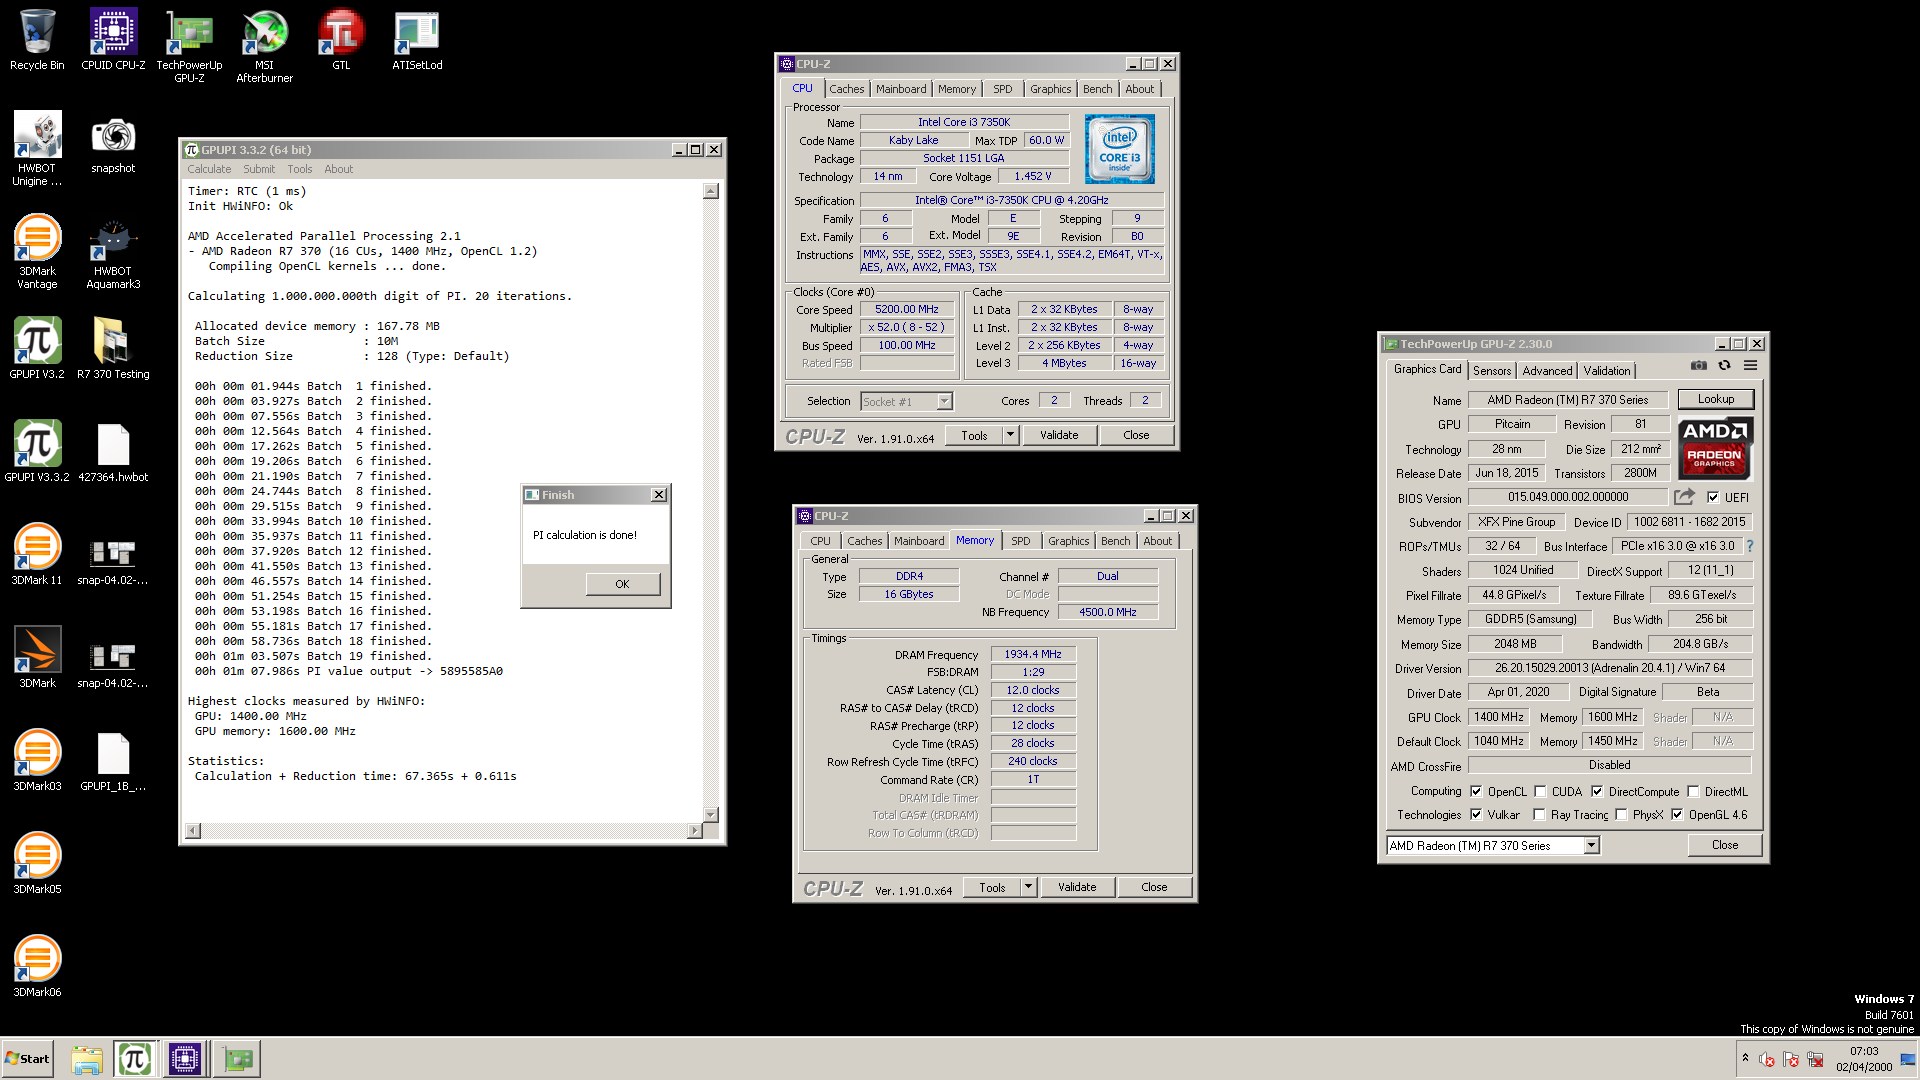Toggle the Ray Tracing checkbox

(x=1539, y=815)
